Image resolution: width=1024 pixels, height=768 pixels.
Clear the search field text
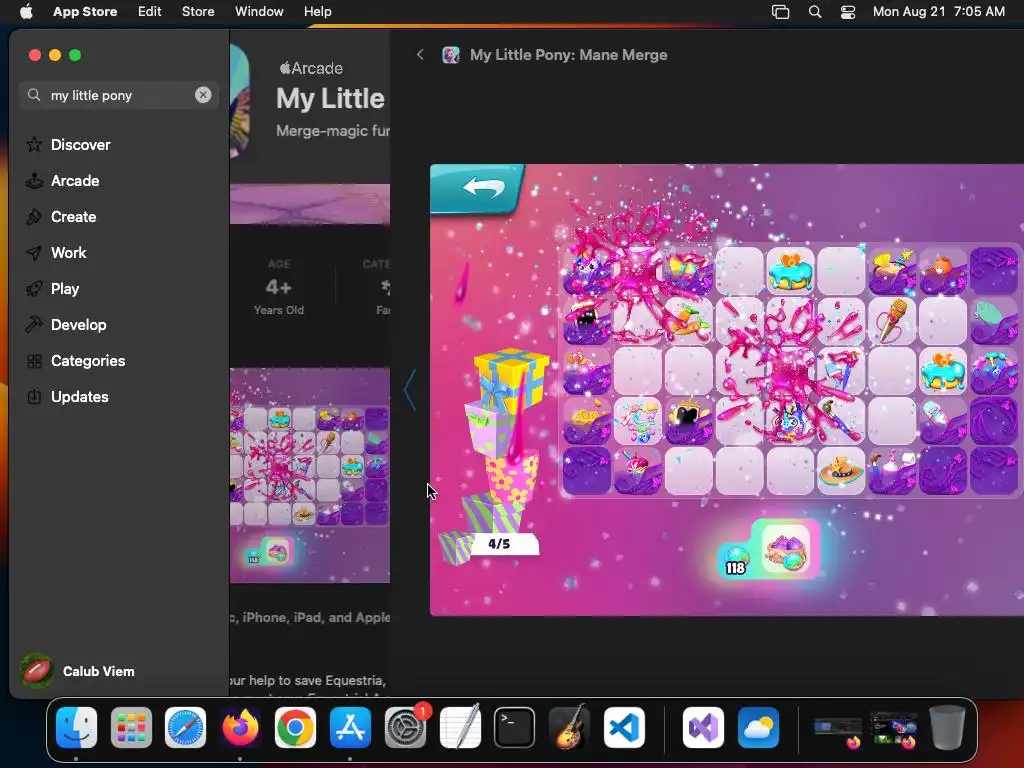[203, 95]
